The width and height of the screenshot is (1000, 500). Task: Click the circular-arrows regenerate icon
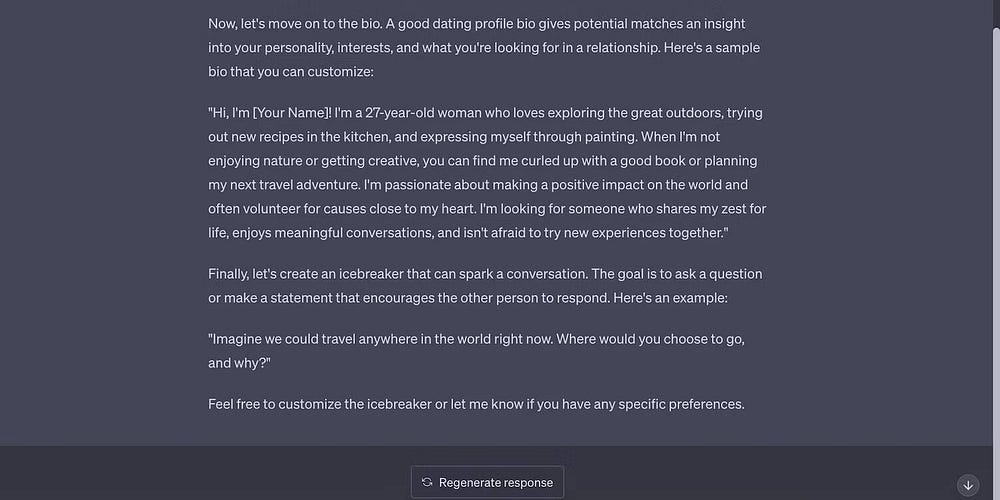click(427, 482)
